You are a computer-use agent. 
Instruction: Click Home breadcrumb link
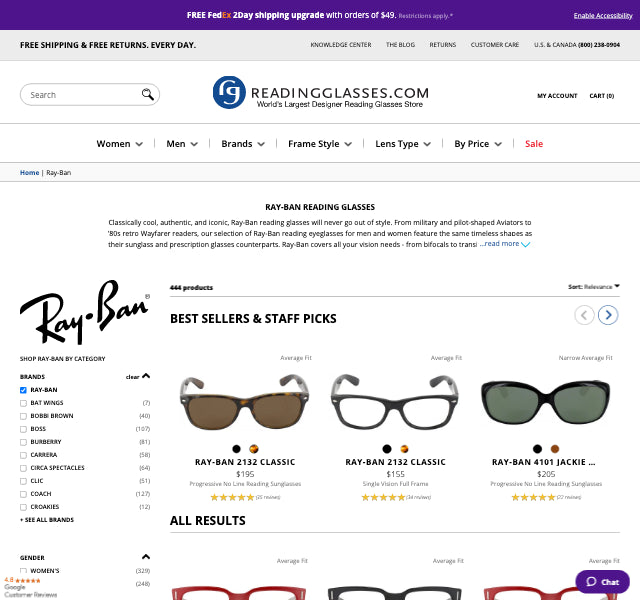pyautogui.click(x=29, y=173)
